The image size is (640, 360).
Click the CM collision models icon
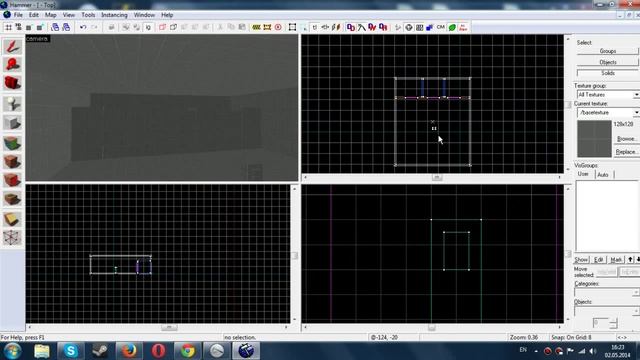tap(441, 27)
